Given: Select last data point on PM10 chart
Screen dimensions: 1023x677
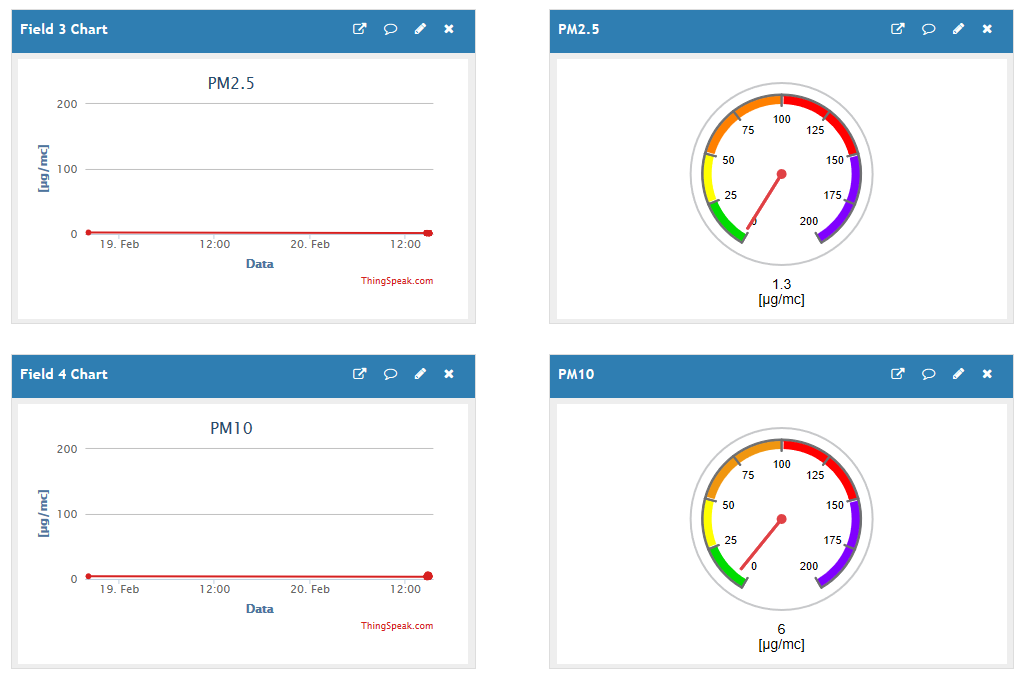Looking at the screenshot, I should 428,576.
